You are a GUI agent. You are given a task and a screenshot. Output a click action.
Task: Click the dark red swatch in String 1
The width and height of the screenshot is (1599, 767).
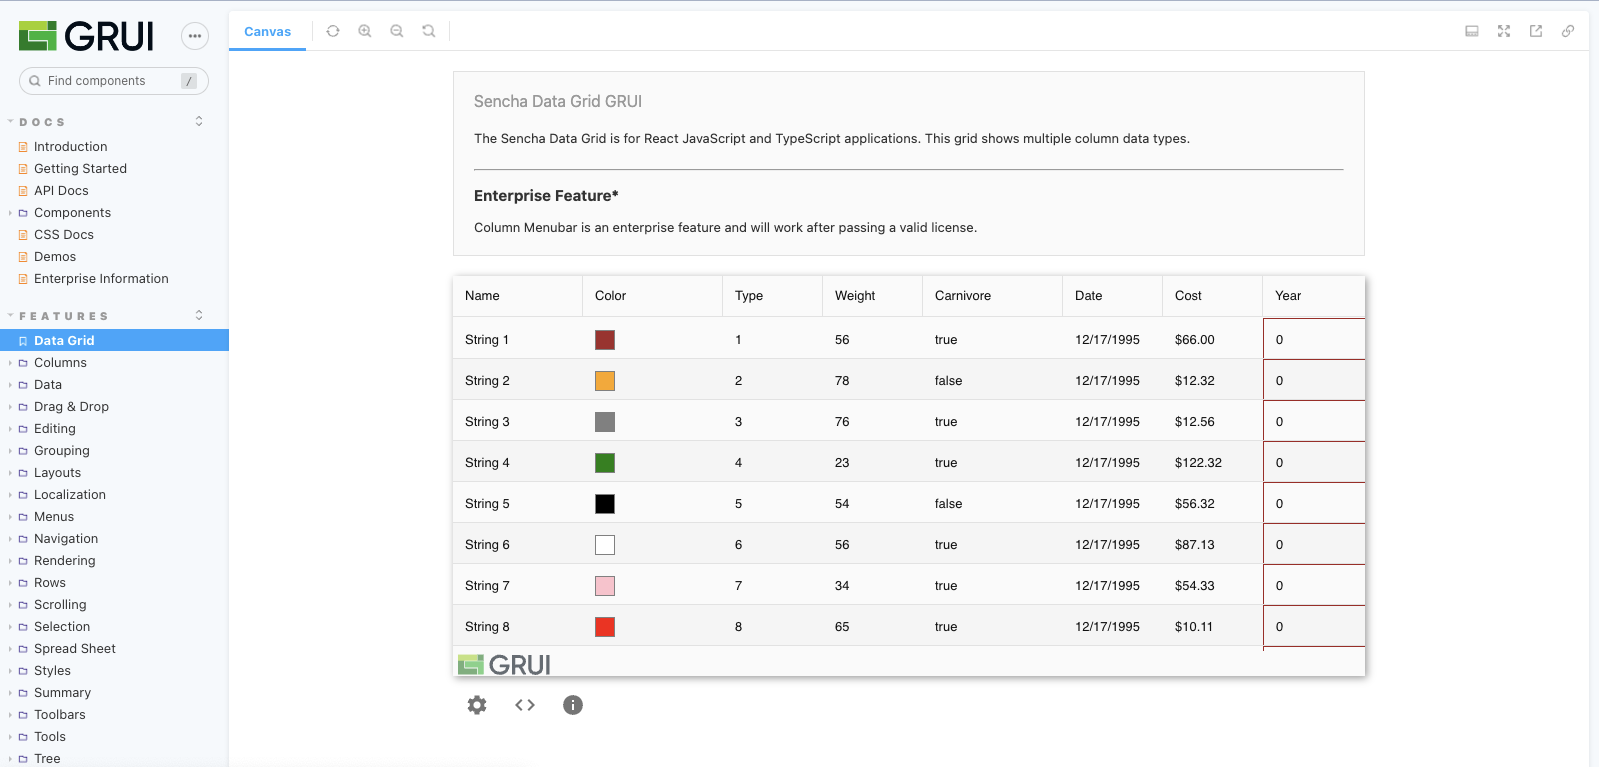point(605,340)
